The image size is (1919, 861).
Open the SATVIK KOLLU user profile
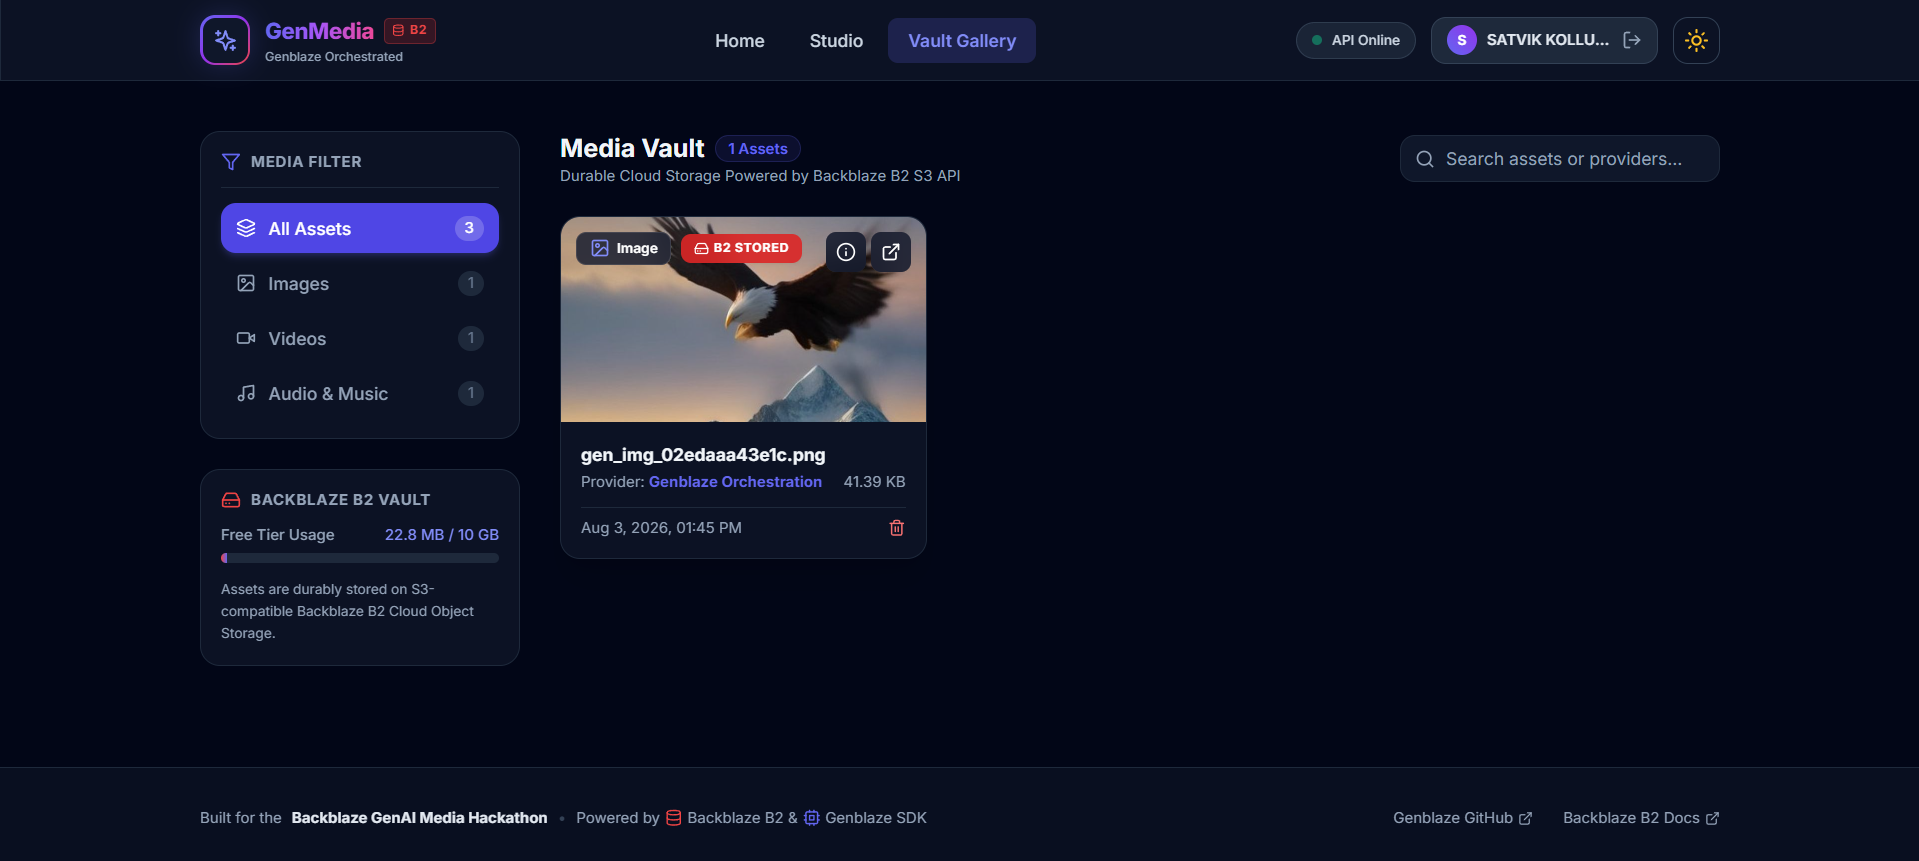point(1546,40)
